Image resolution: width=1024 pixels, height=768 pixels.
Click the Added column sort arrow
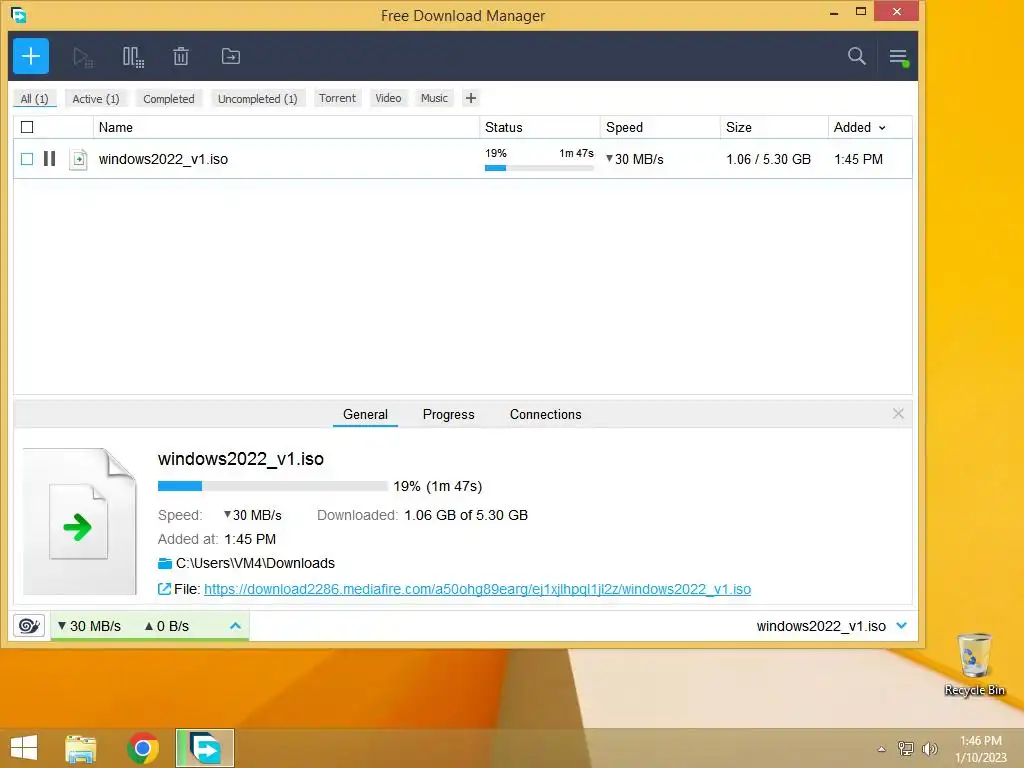coord(882,128)
